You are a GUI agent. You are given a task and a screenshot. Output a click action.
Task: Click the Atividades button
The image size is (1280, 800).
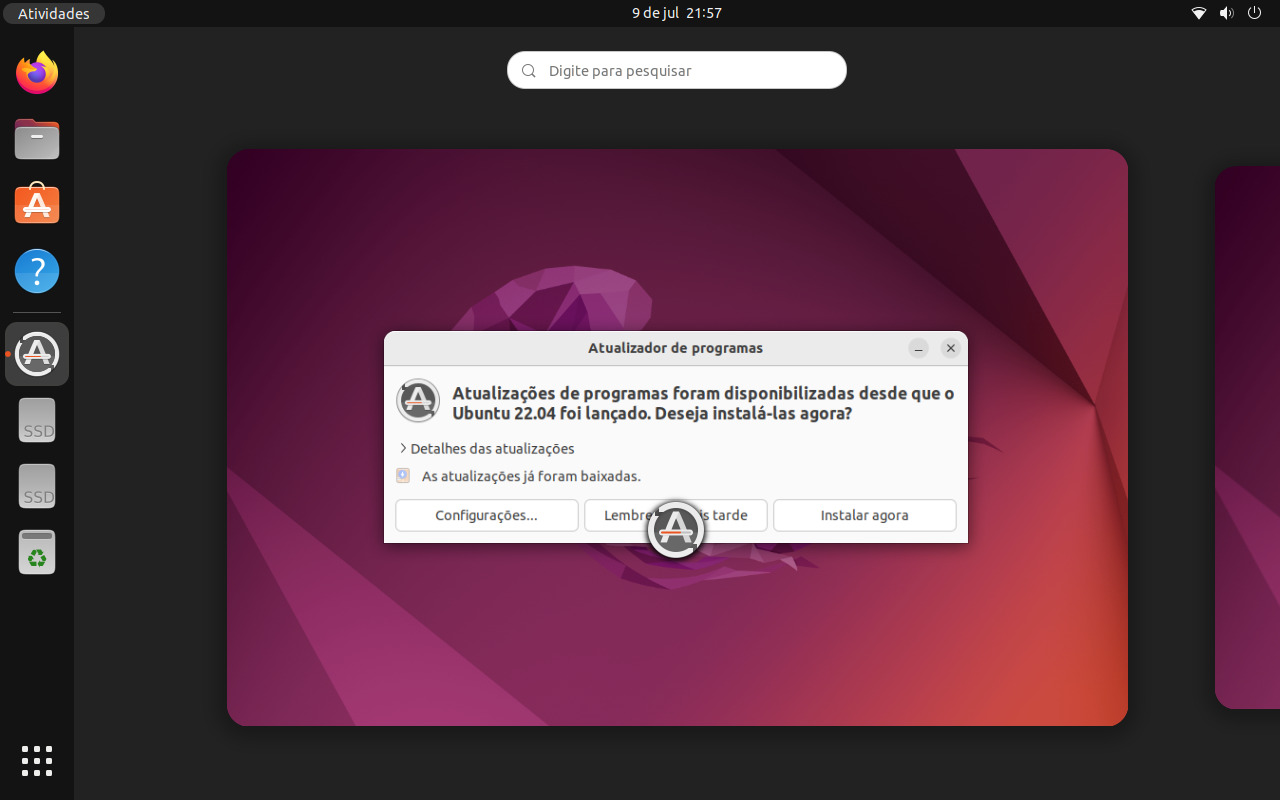point(54,13)
